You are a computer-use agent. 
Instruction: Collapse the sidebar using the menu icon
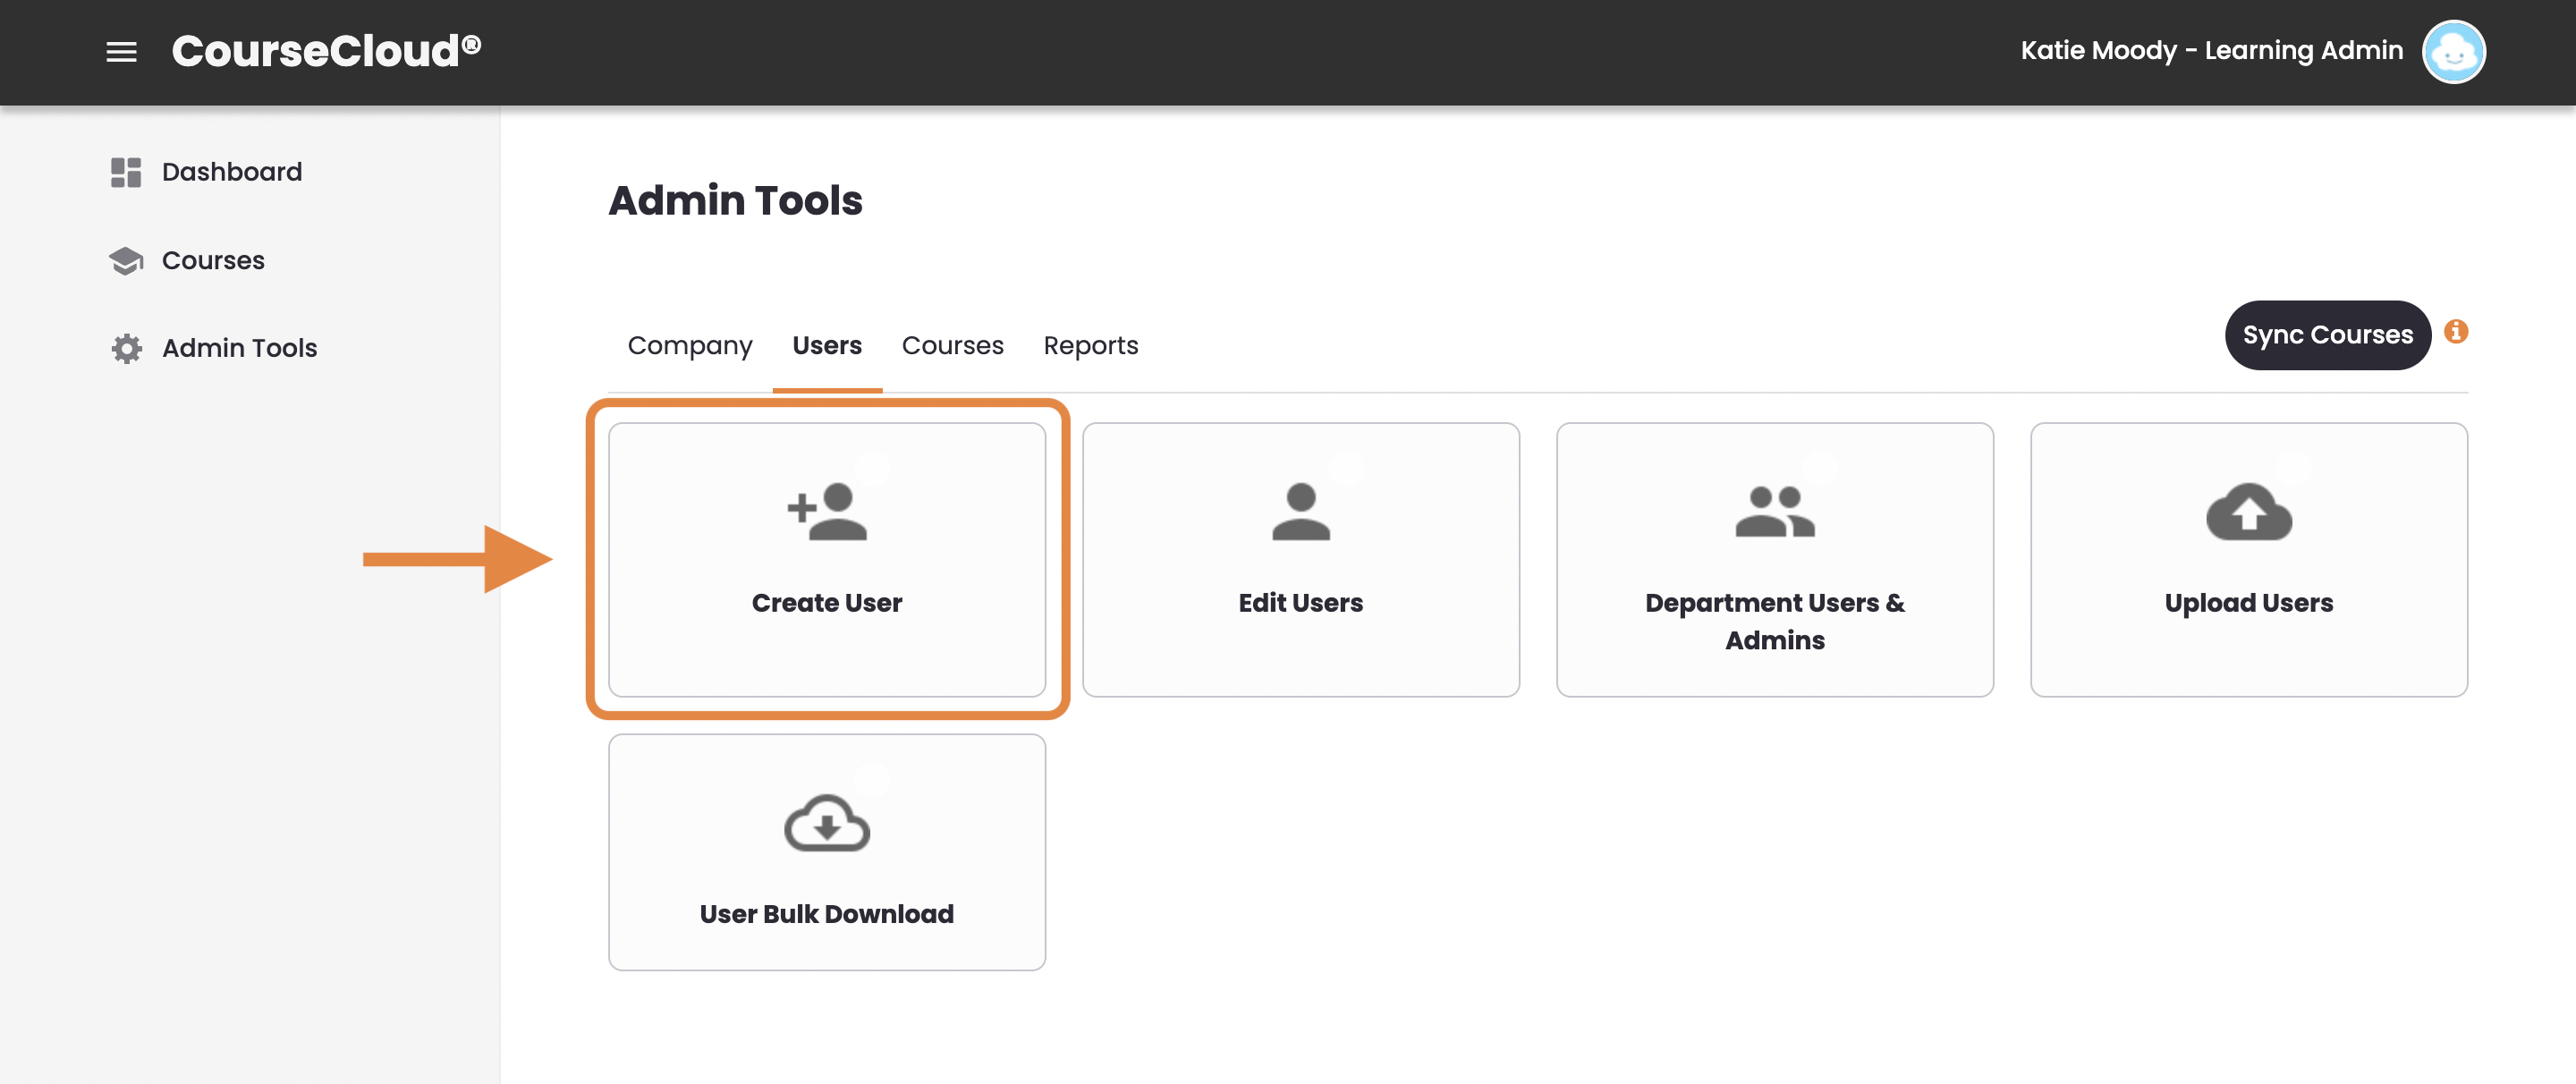[x=120, y=51]
